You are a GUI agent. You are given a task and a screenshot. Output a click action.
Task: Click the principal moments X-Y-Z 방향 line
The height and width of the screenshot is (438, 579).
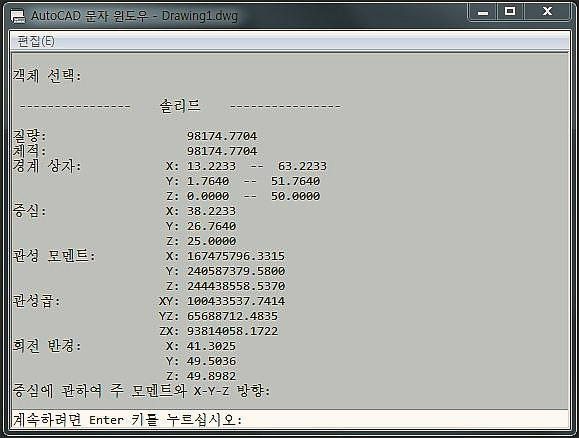point(142,391)
